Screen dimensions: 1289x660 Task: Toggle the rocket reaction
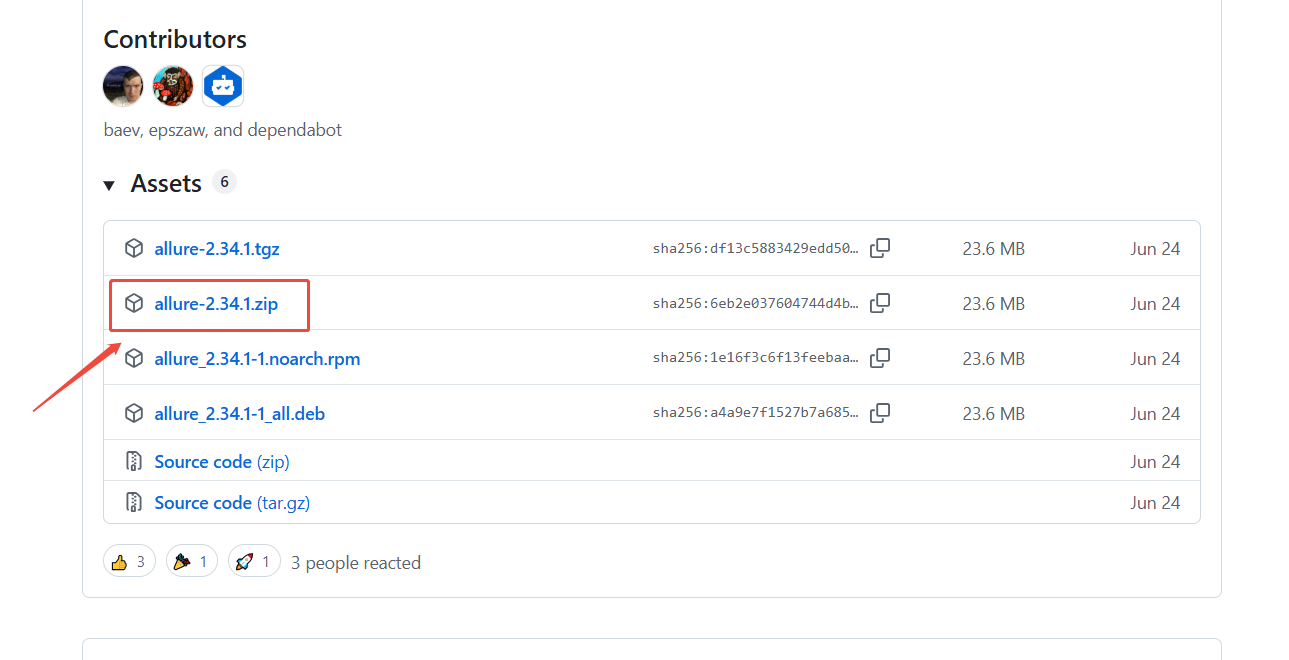coord(254,562)
